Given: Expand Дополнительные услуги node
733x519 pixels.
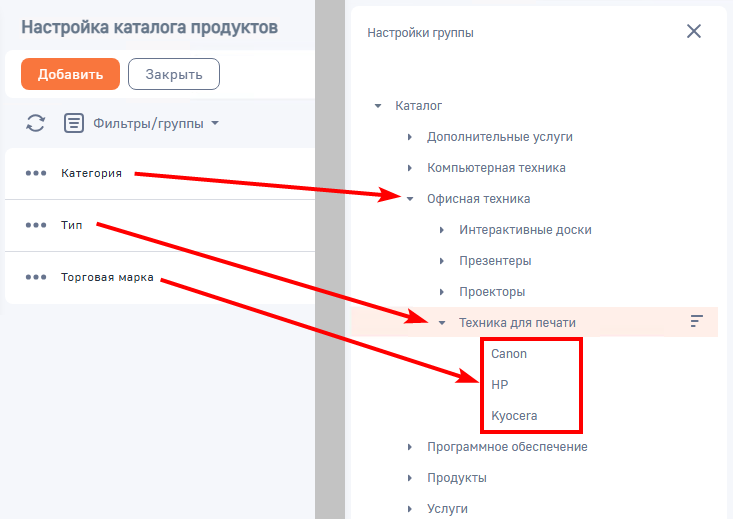Looking at the screenshot, I should 410,137.
